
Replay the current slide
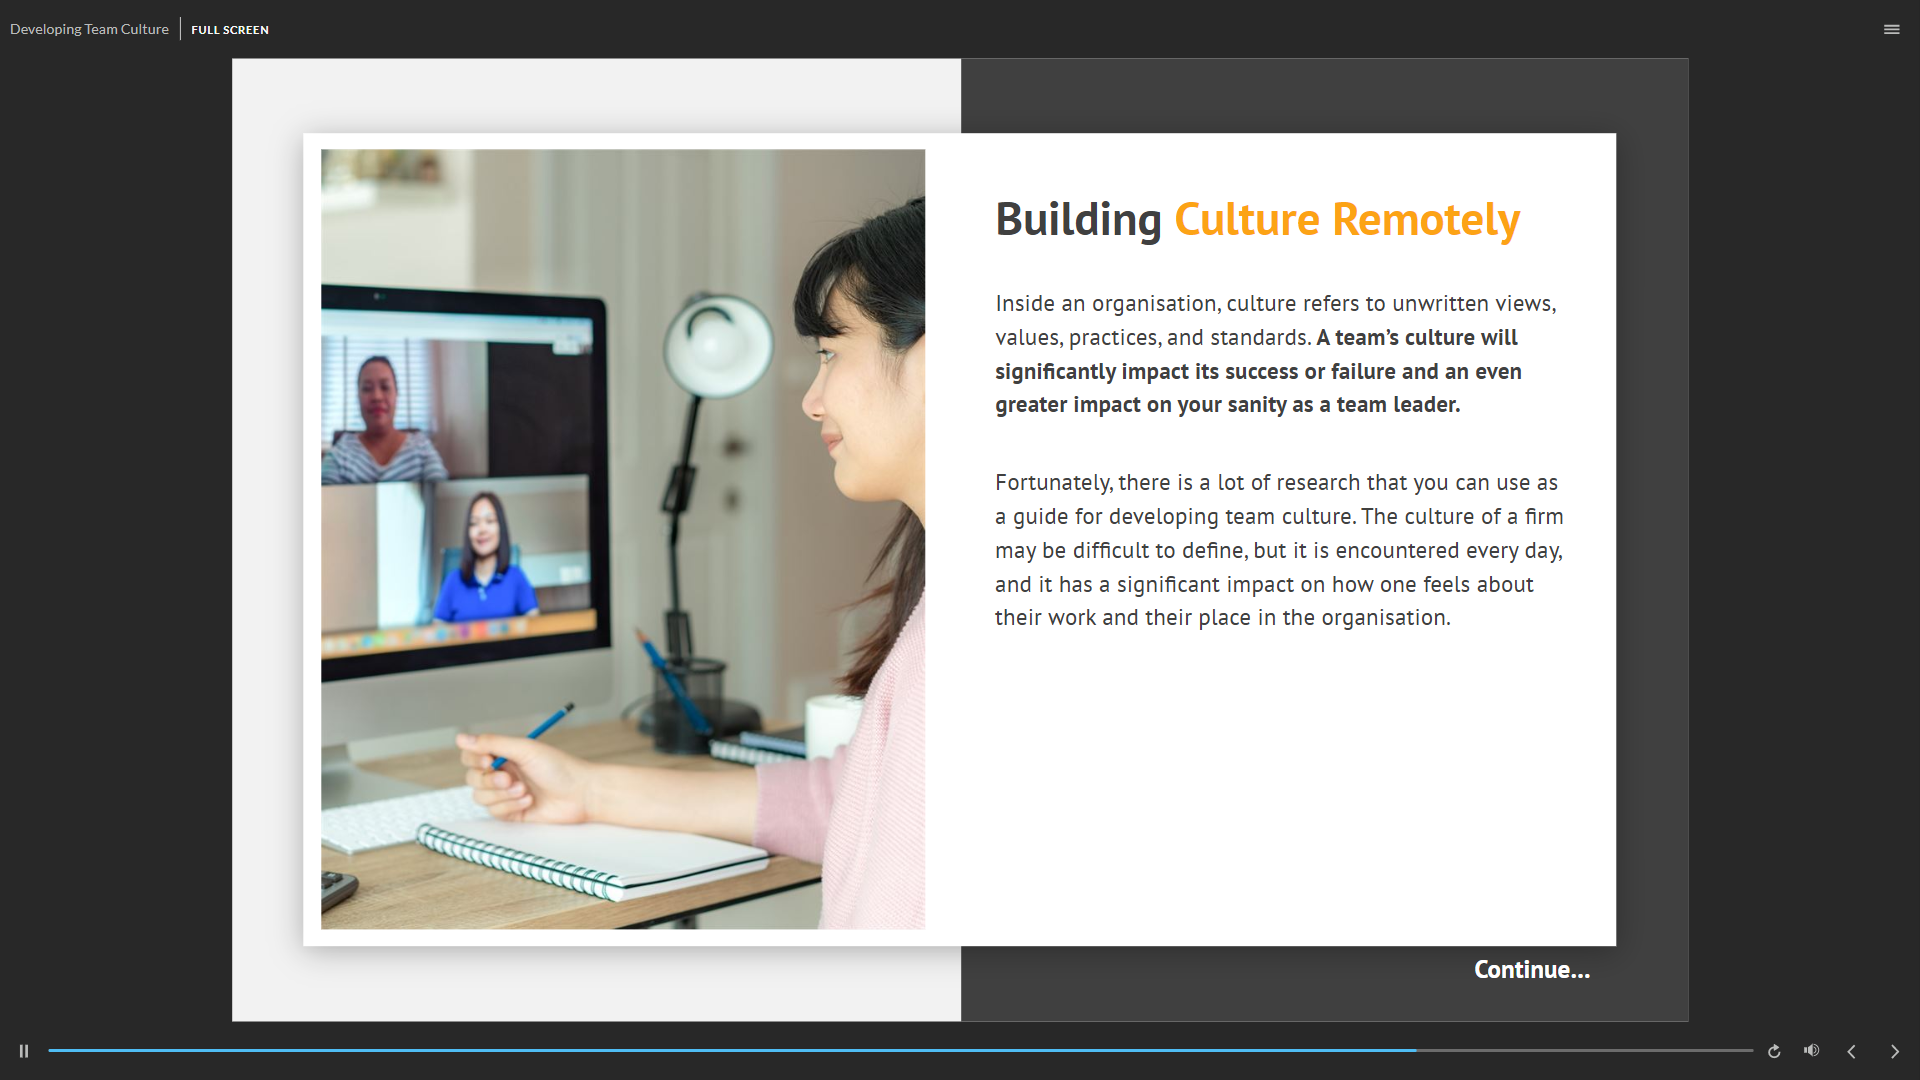[1774, 1051]
